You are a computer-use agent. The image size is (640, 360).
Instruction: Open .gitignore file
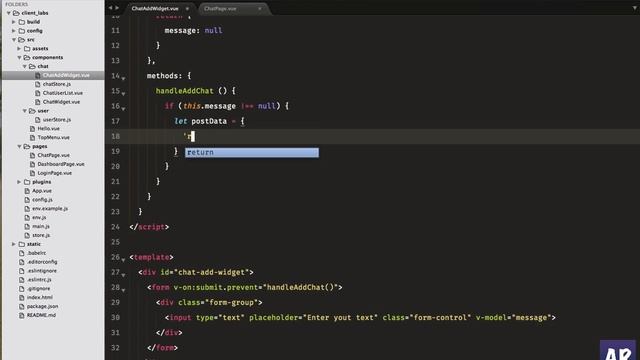click(38, 289)
